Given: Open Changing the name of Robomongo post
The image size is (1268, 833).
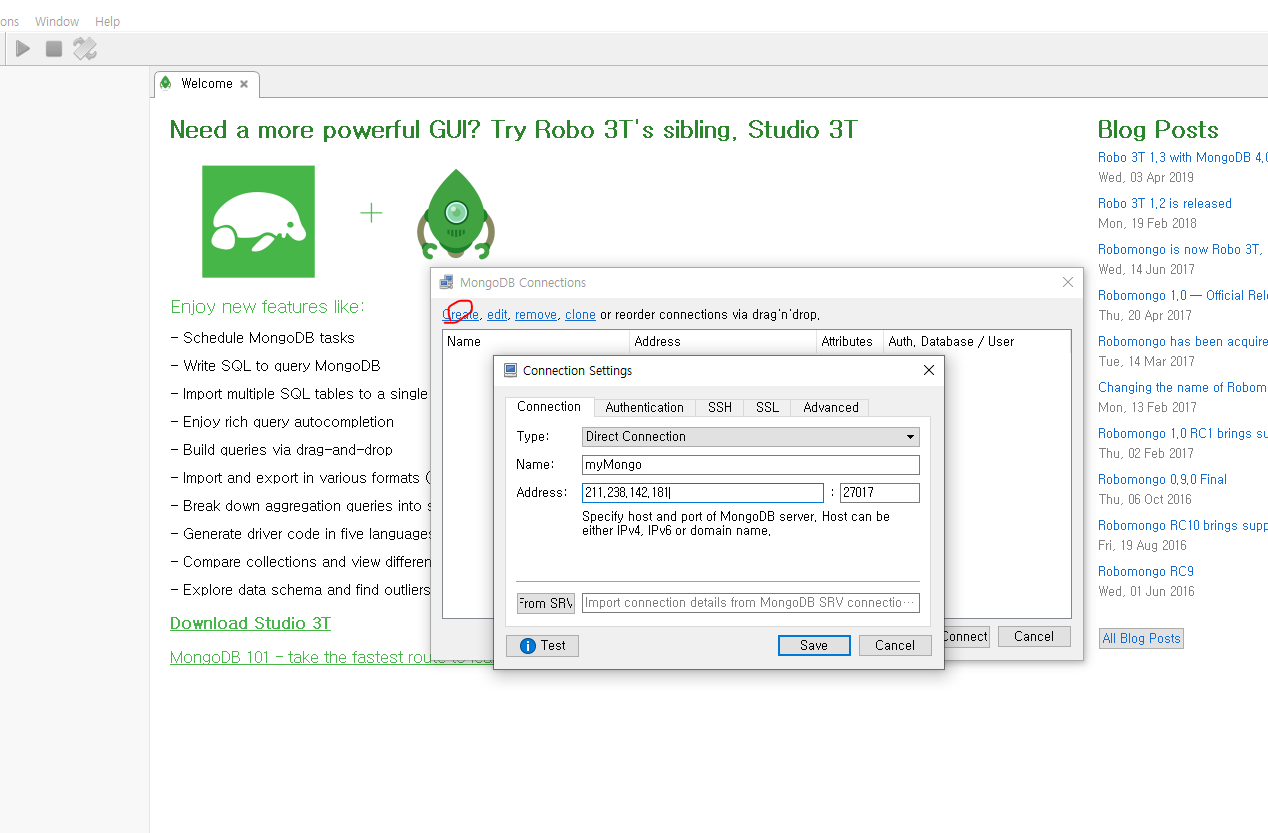Looking at the screenshot, I should (1183, 387).
